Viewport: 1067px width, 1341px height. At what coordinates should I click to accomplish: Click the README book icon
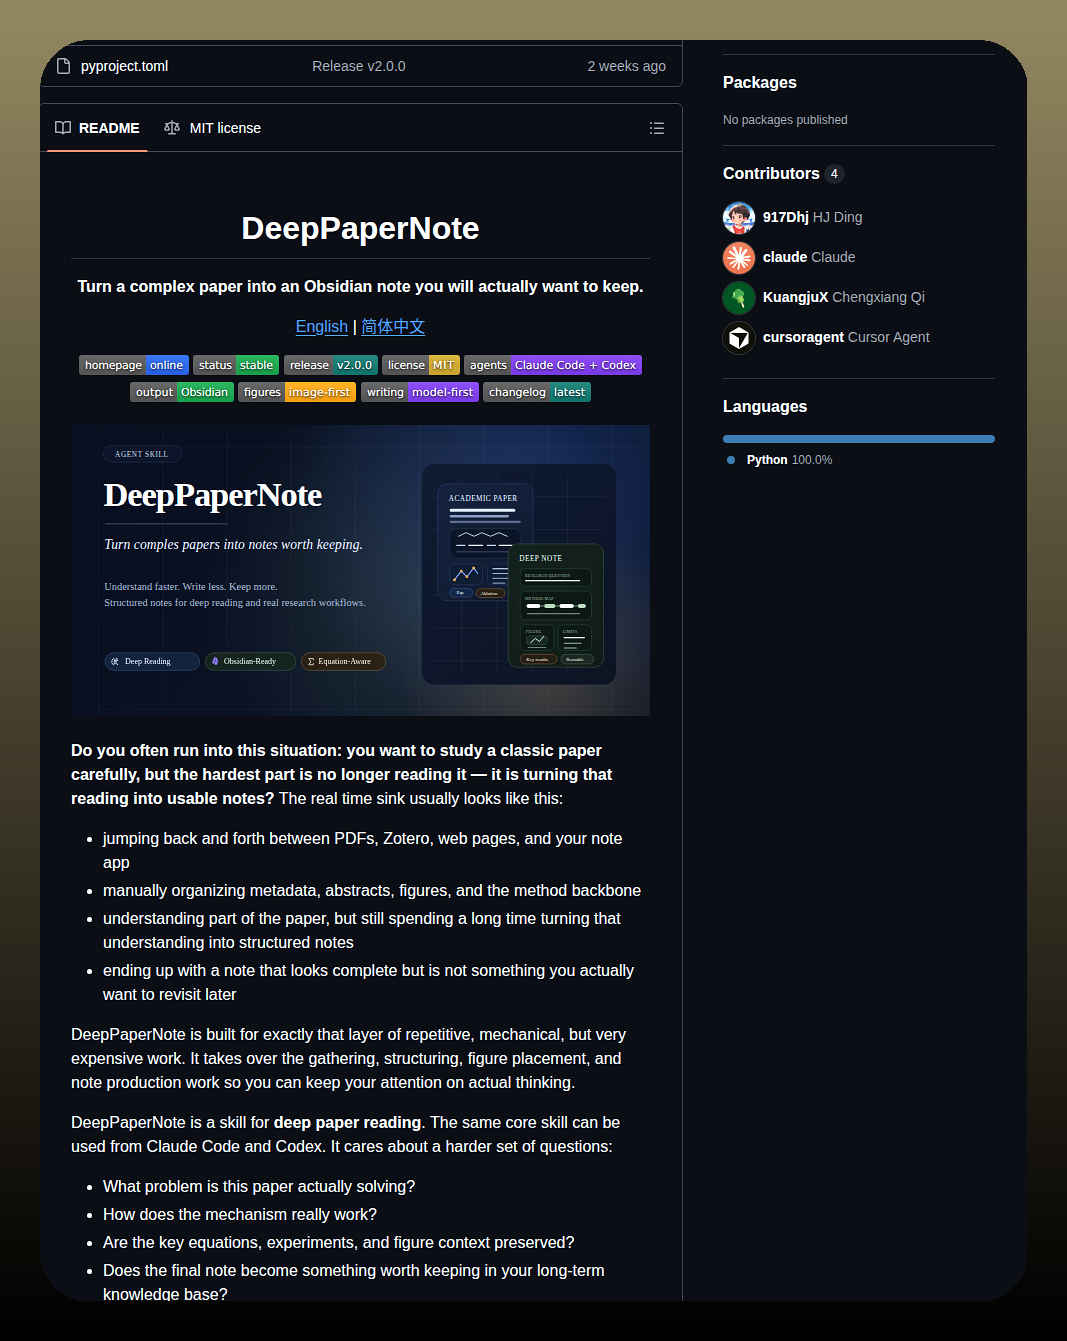(63, 128)
